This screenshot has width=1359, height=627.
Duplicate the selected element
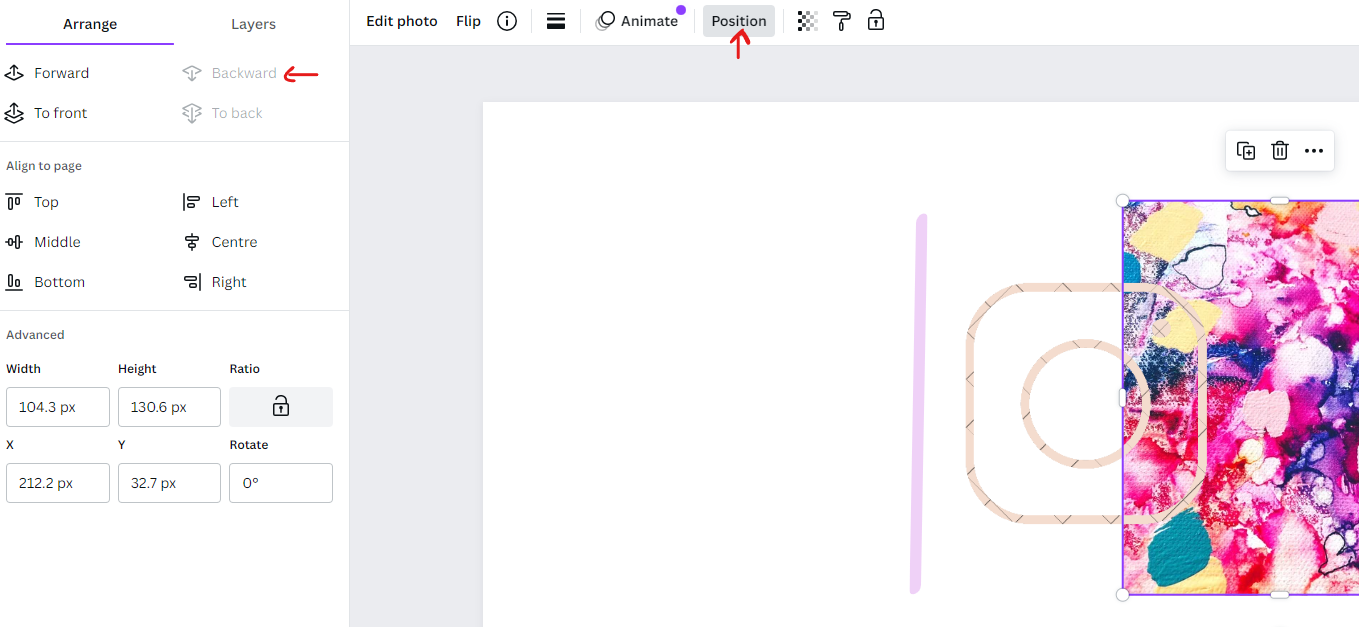(x=1246, y=151)
